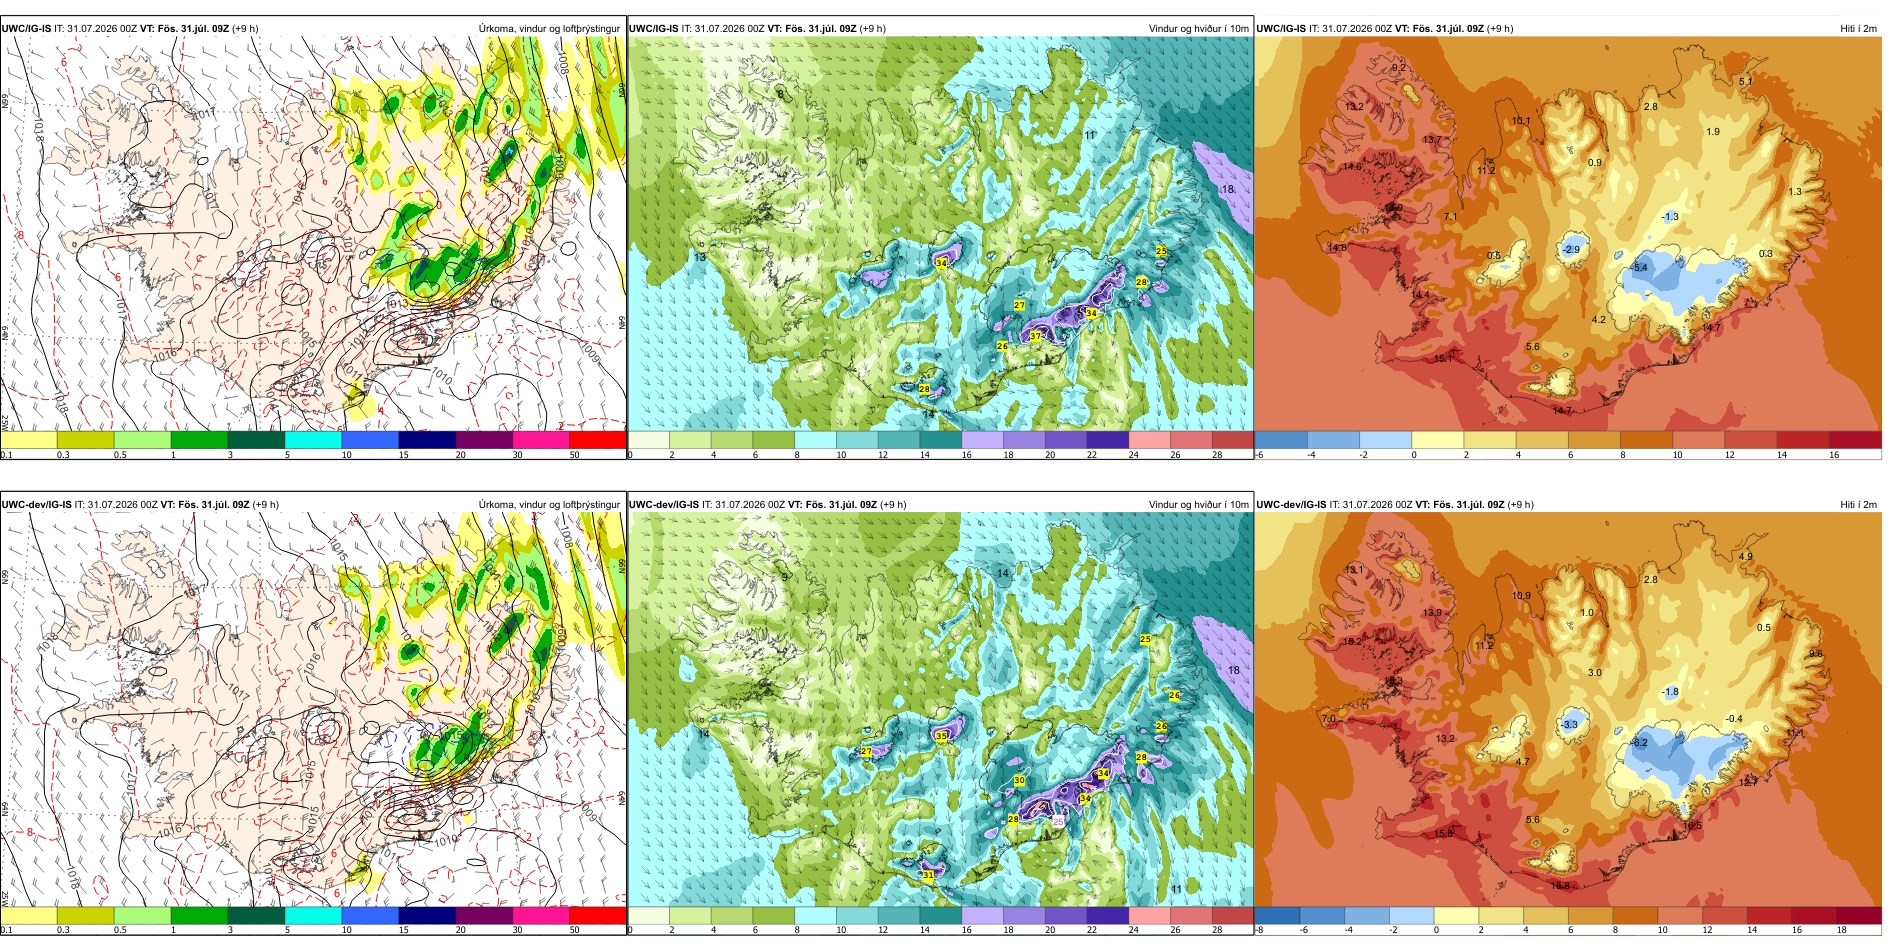The image size is (1900, 950).
Task: Click temperature -5.4 on UWC/IG-IS temperature map
Action: tap(1639, 267)
